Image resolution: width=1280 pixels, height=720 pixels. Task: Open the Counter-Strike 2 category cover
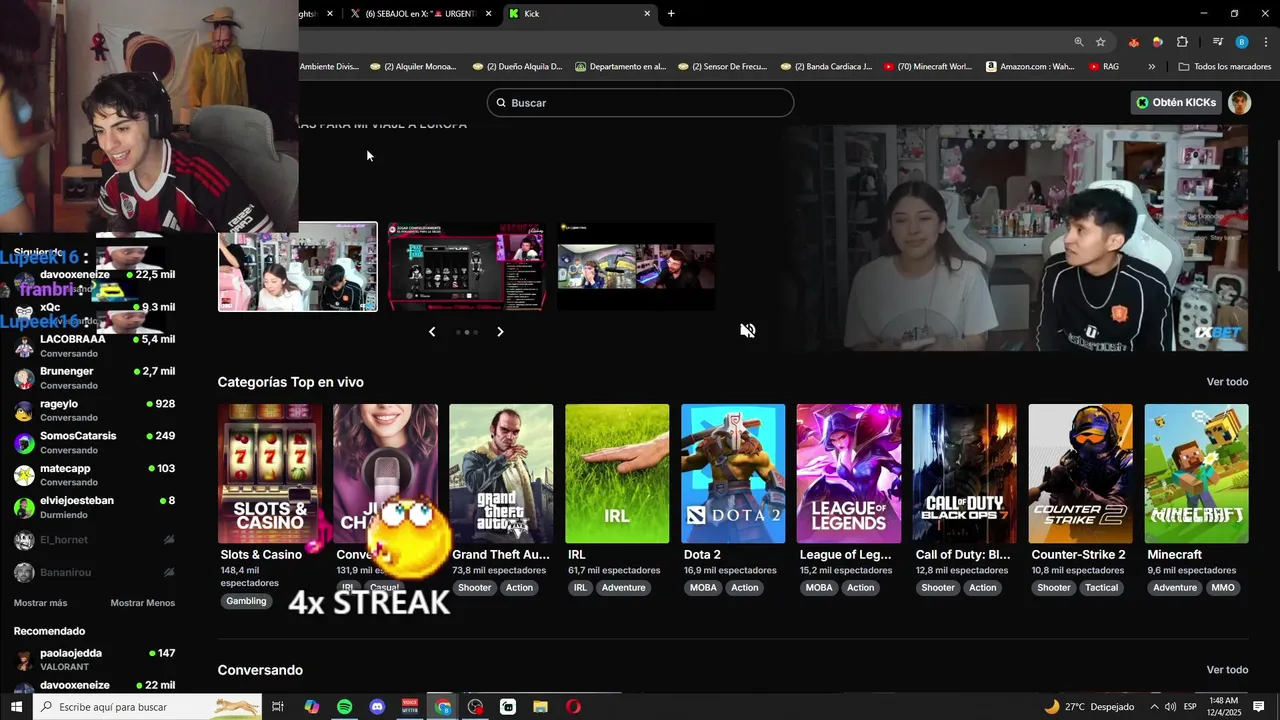1081,473
